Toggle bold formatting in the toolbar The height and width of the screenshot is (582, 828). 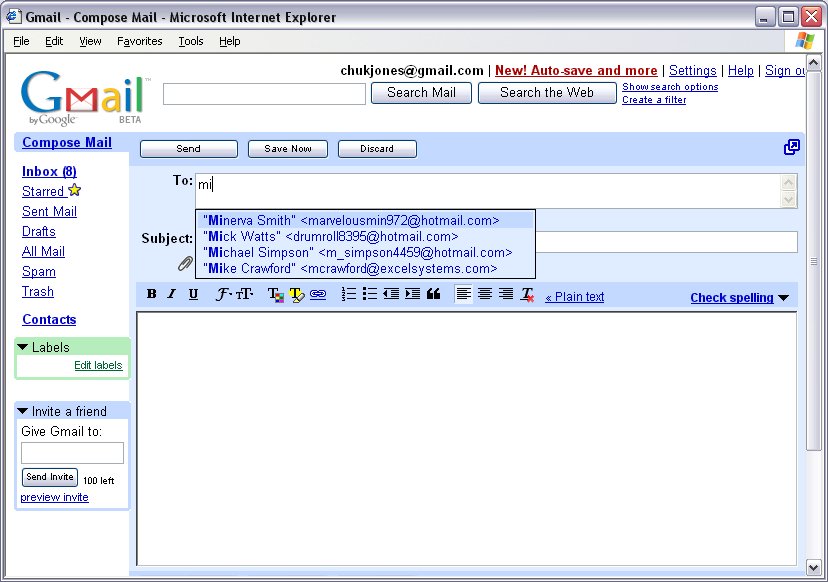point(152,294)
